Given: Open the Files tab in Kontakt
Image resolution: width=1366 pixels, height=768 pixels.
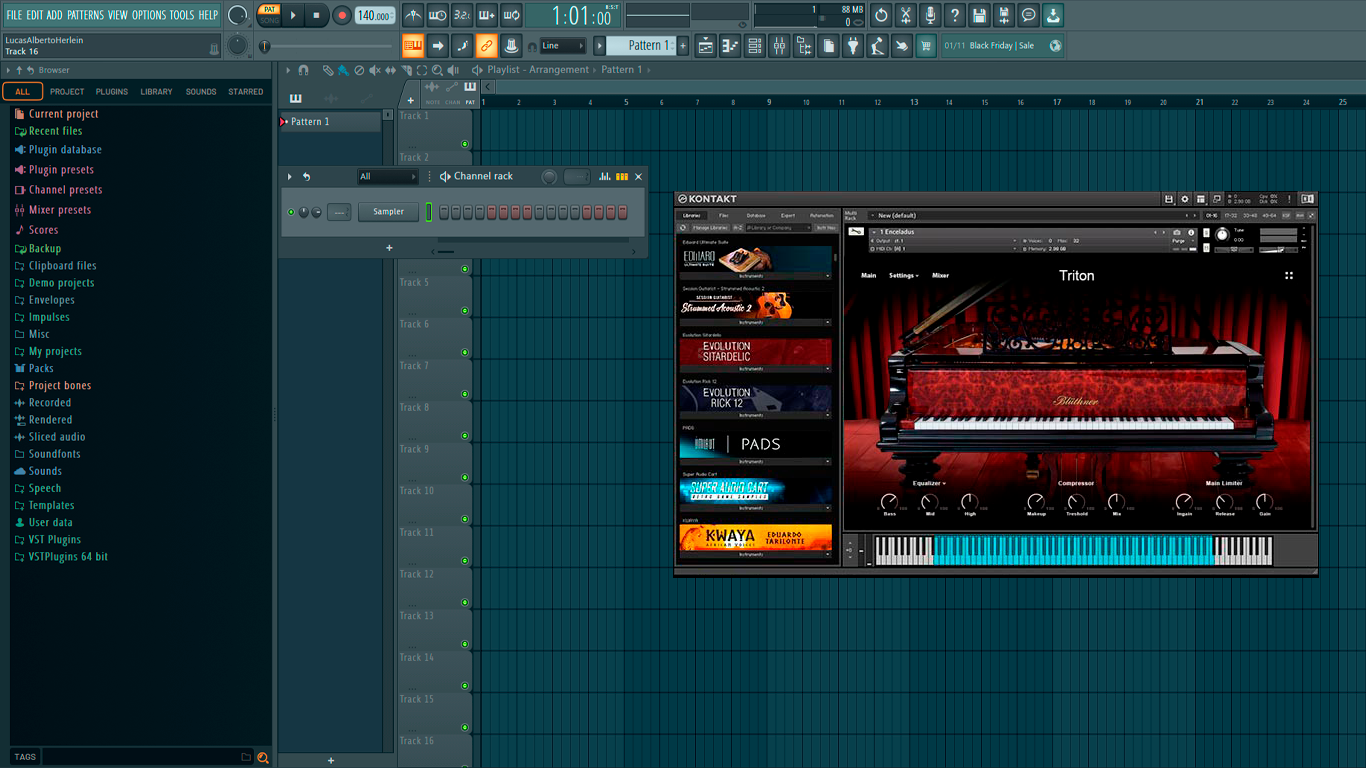Looking at the screenshot, I should 724,215.
